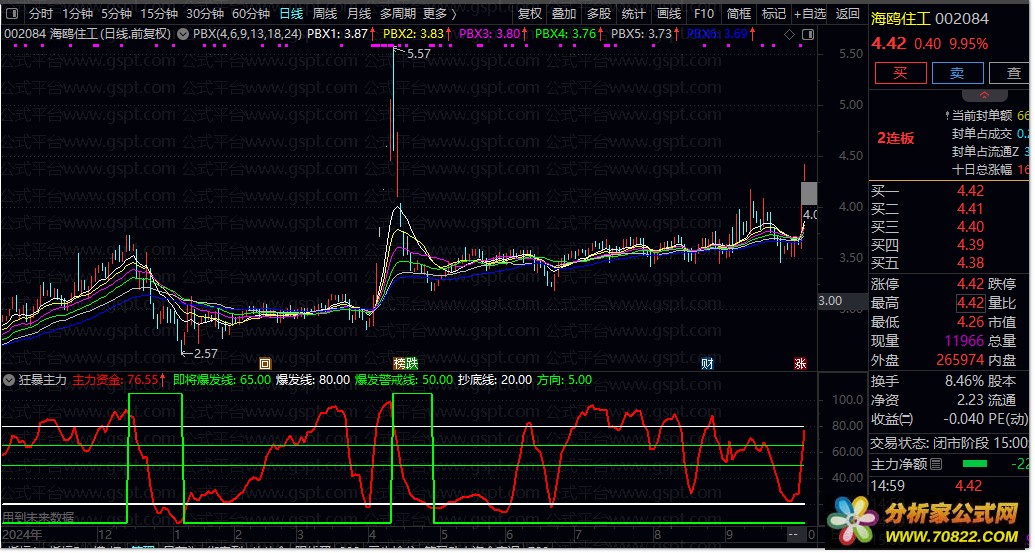
Task: Click the 返回 back button
Action: click(x=847, y=14)
